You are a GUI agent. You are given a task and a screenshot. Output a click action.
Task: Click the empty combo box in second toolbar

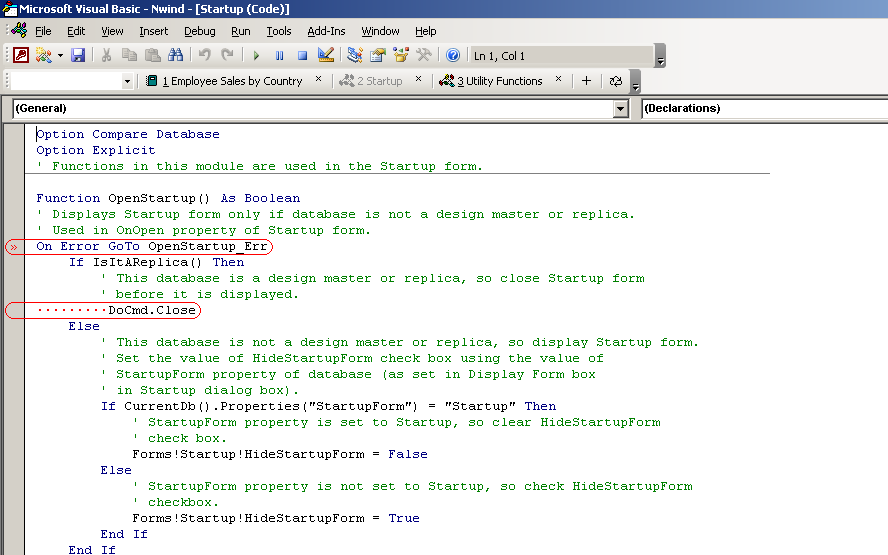[x=66, y=81]
